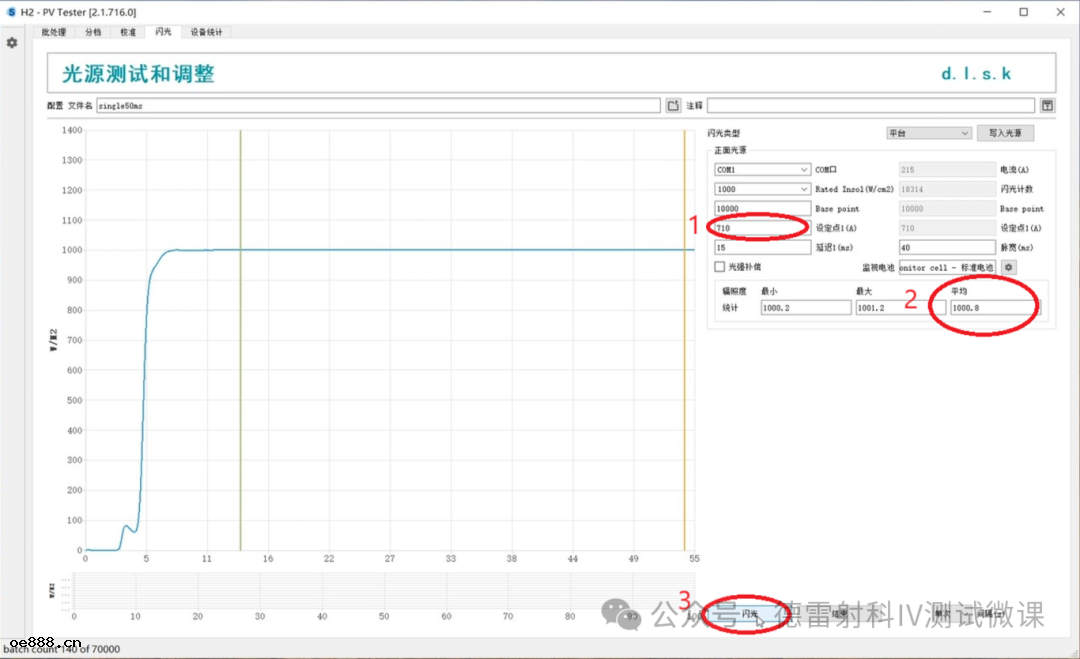Click the open config file icon
The image size is (1080, 659).
673,105
